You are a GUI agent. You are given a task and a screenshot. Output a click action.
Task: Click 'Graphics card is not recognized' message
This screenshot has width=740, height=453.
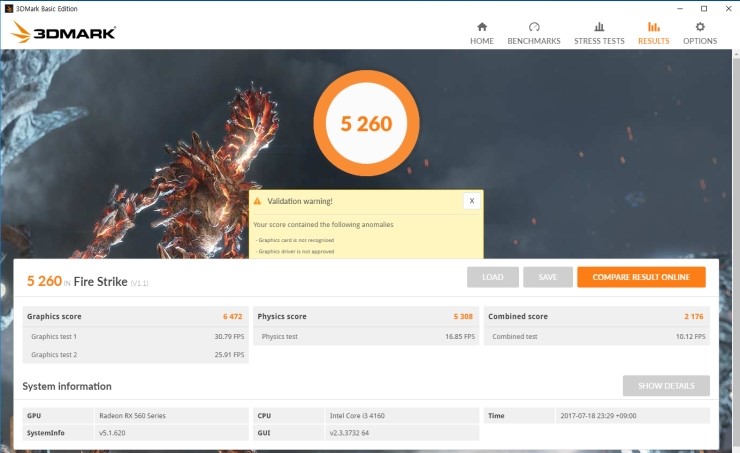295,240
